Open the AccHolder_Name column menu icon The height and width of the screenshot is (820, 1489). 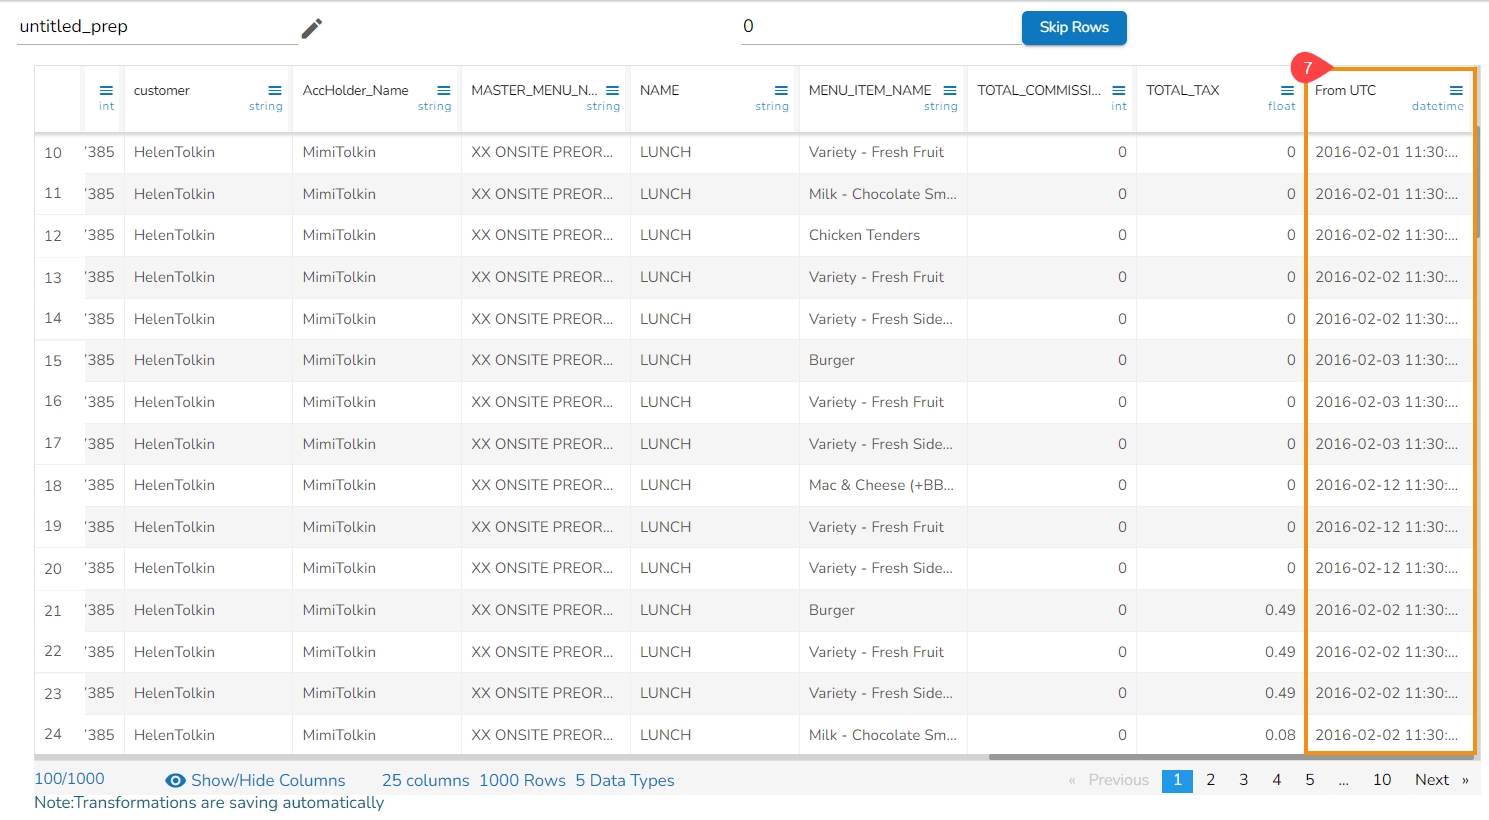click(x=444, y=91)
